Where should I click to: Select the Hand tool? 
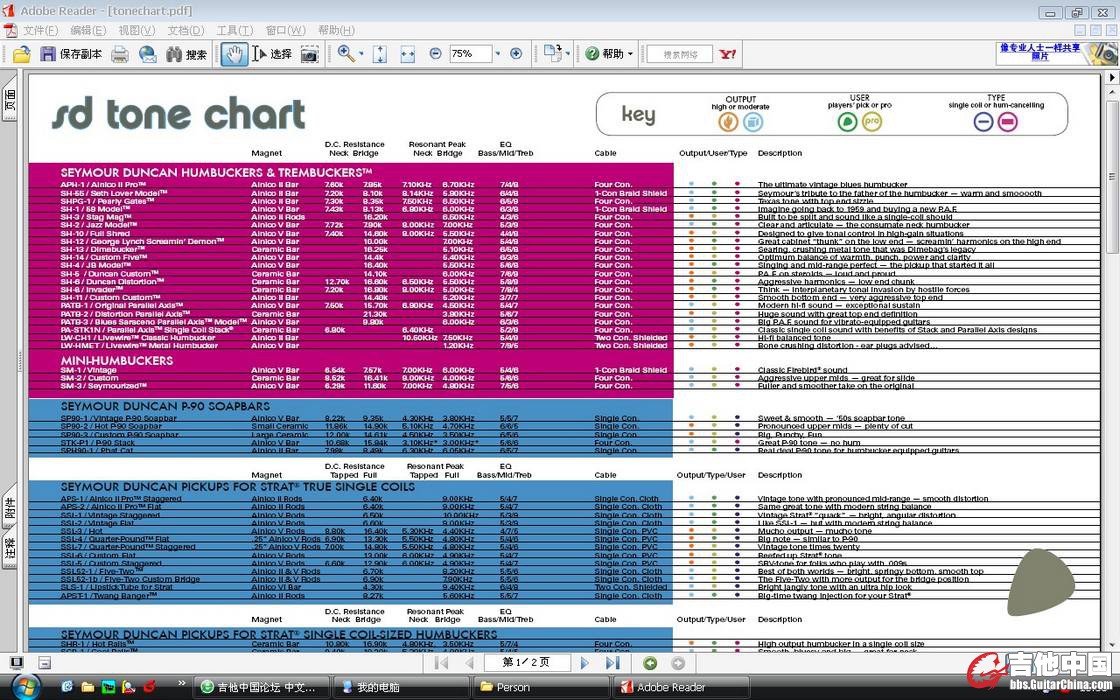coord(234,54)
